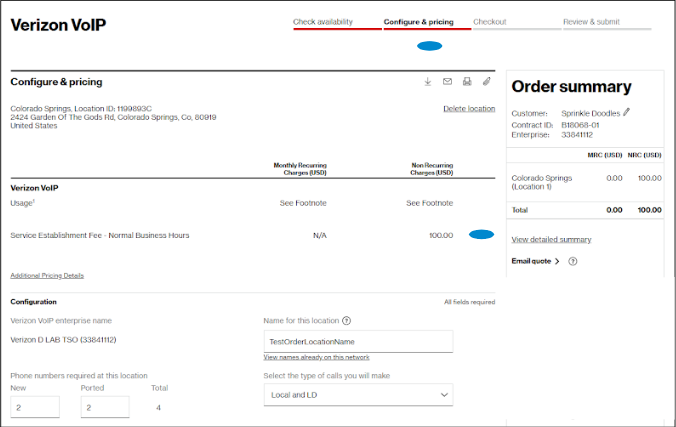The width and height of the screenshot is (676, 427).
Task: Open the Review & submit step
Action: [x=591, y=22]
